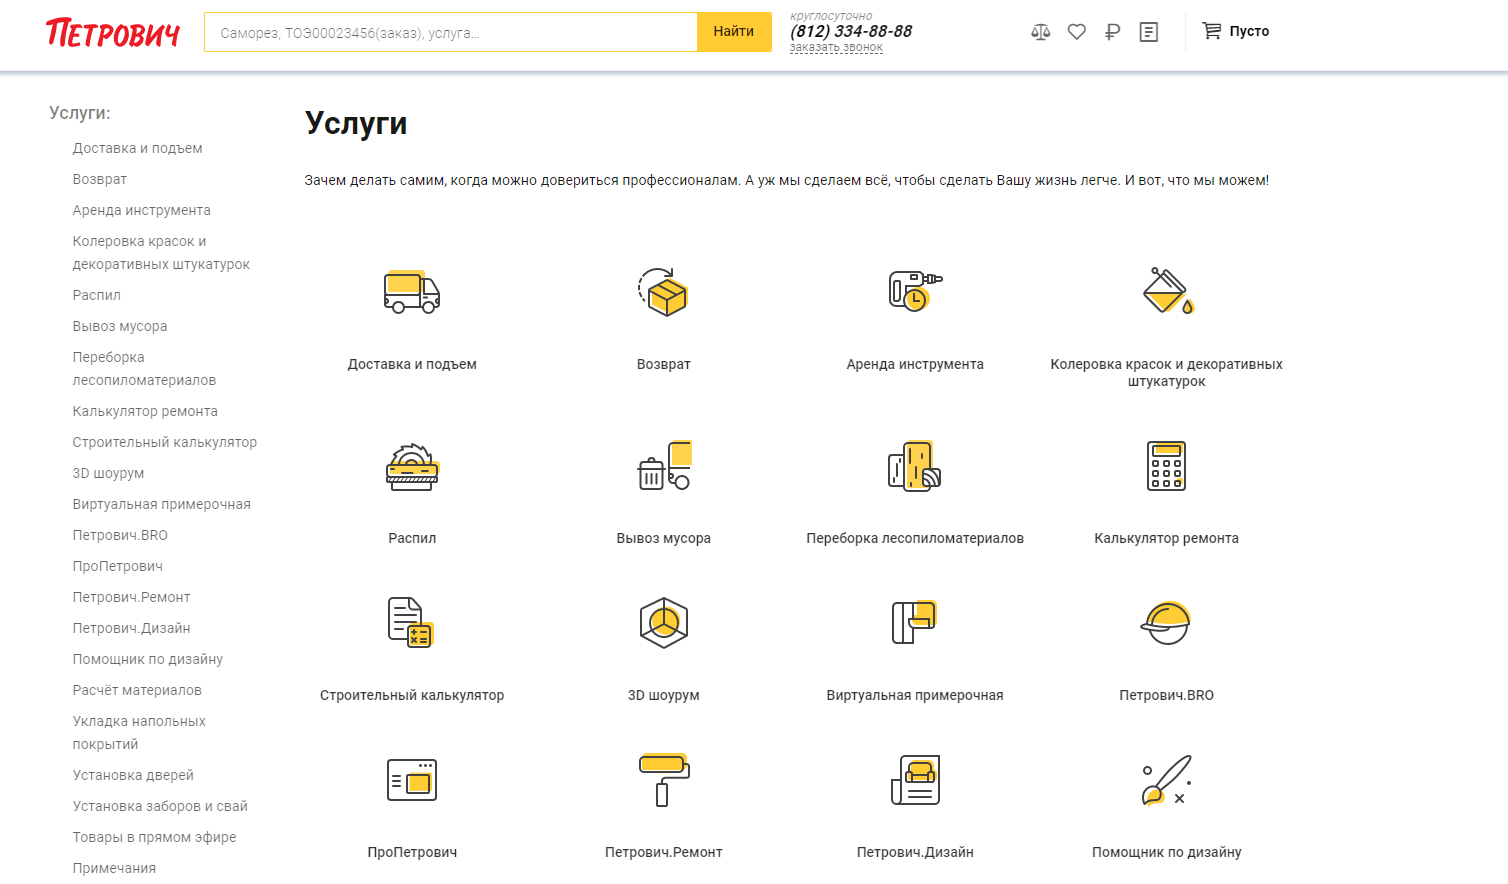Select Укладка напольных покрытий in sidebar

coord(139,733)
